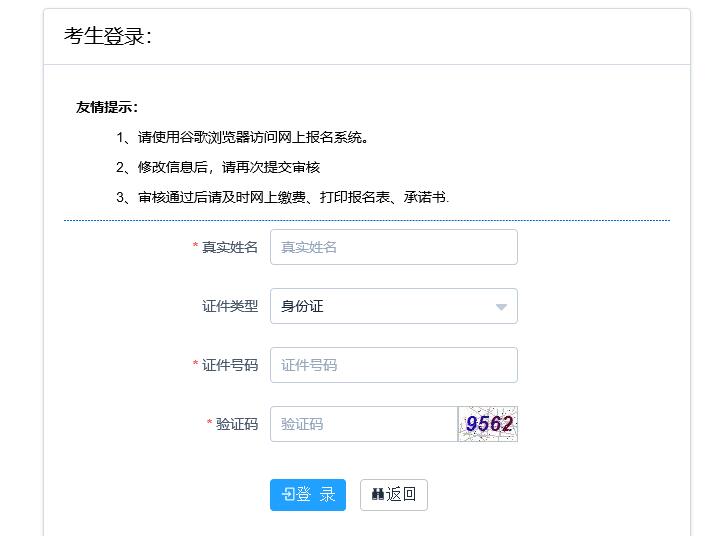Click the 友情提示 heading text

(x=107, y=107)
